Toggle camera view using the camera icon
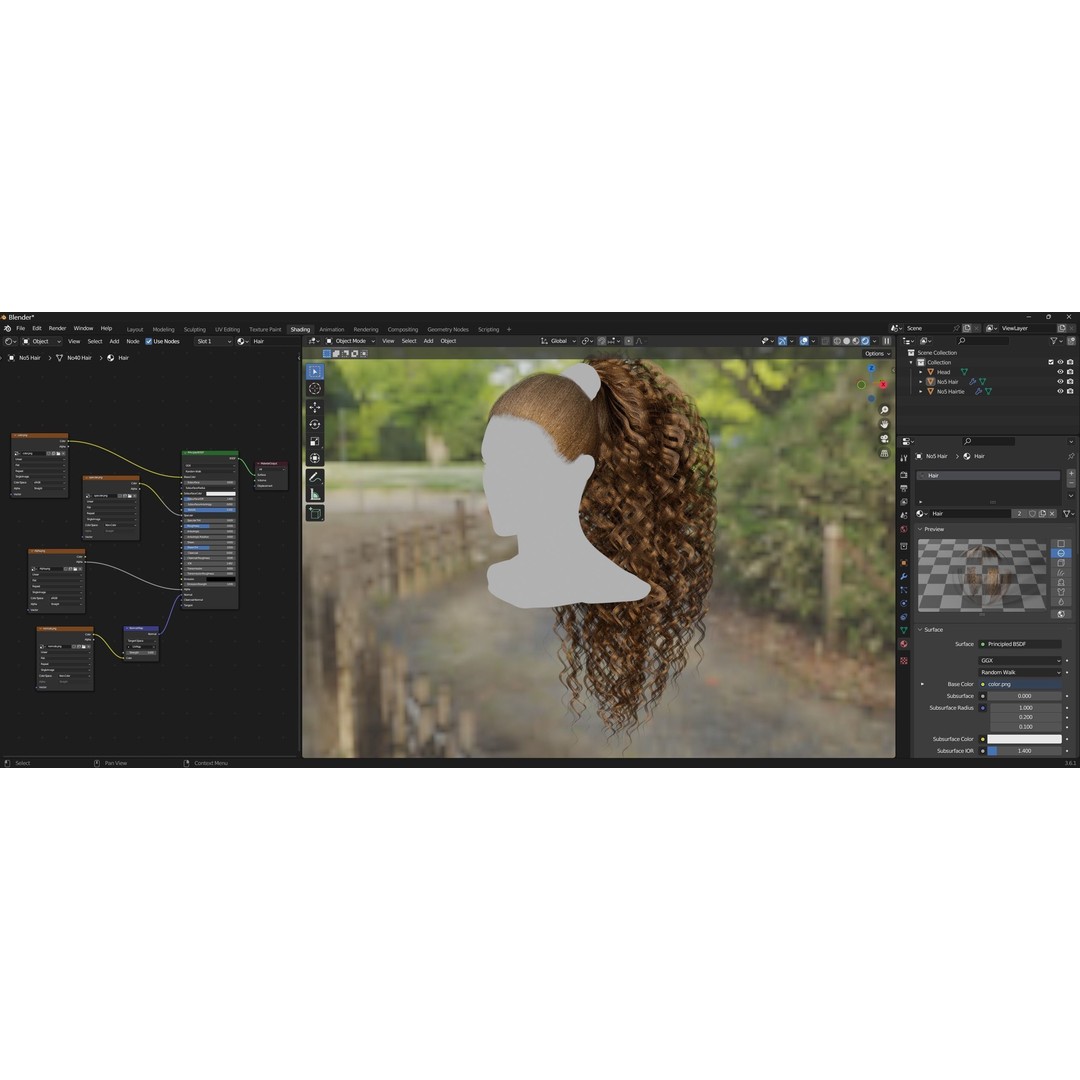1080x1080 pixels. coord(884,438)
